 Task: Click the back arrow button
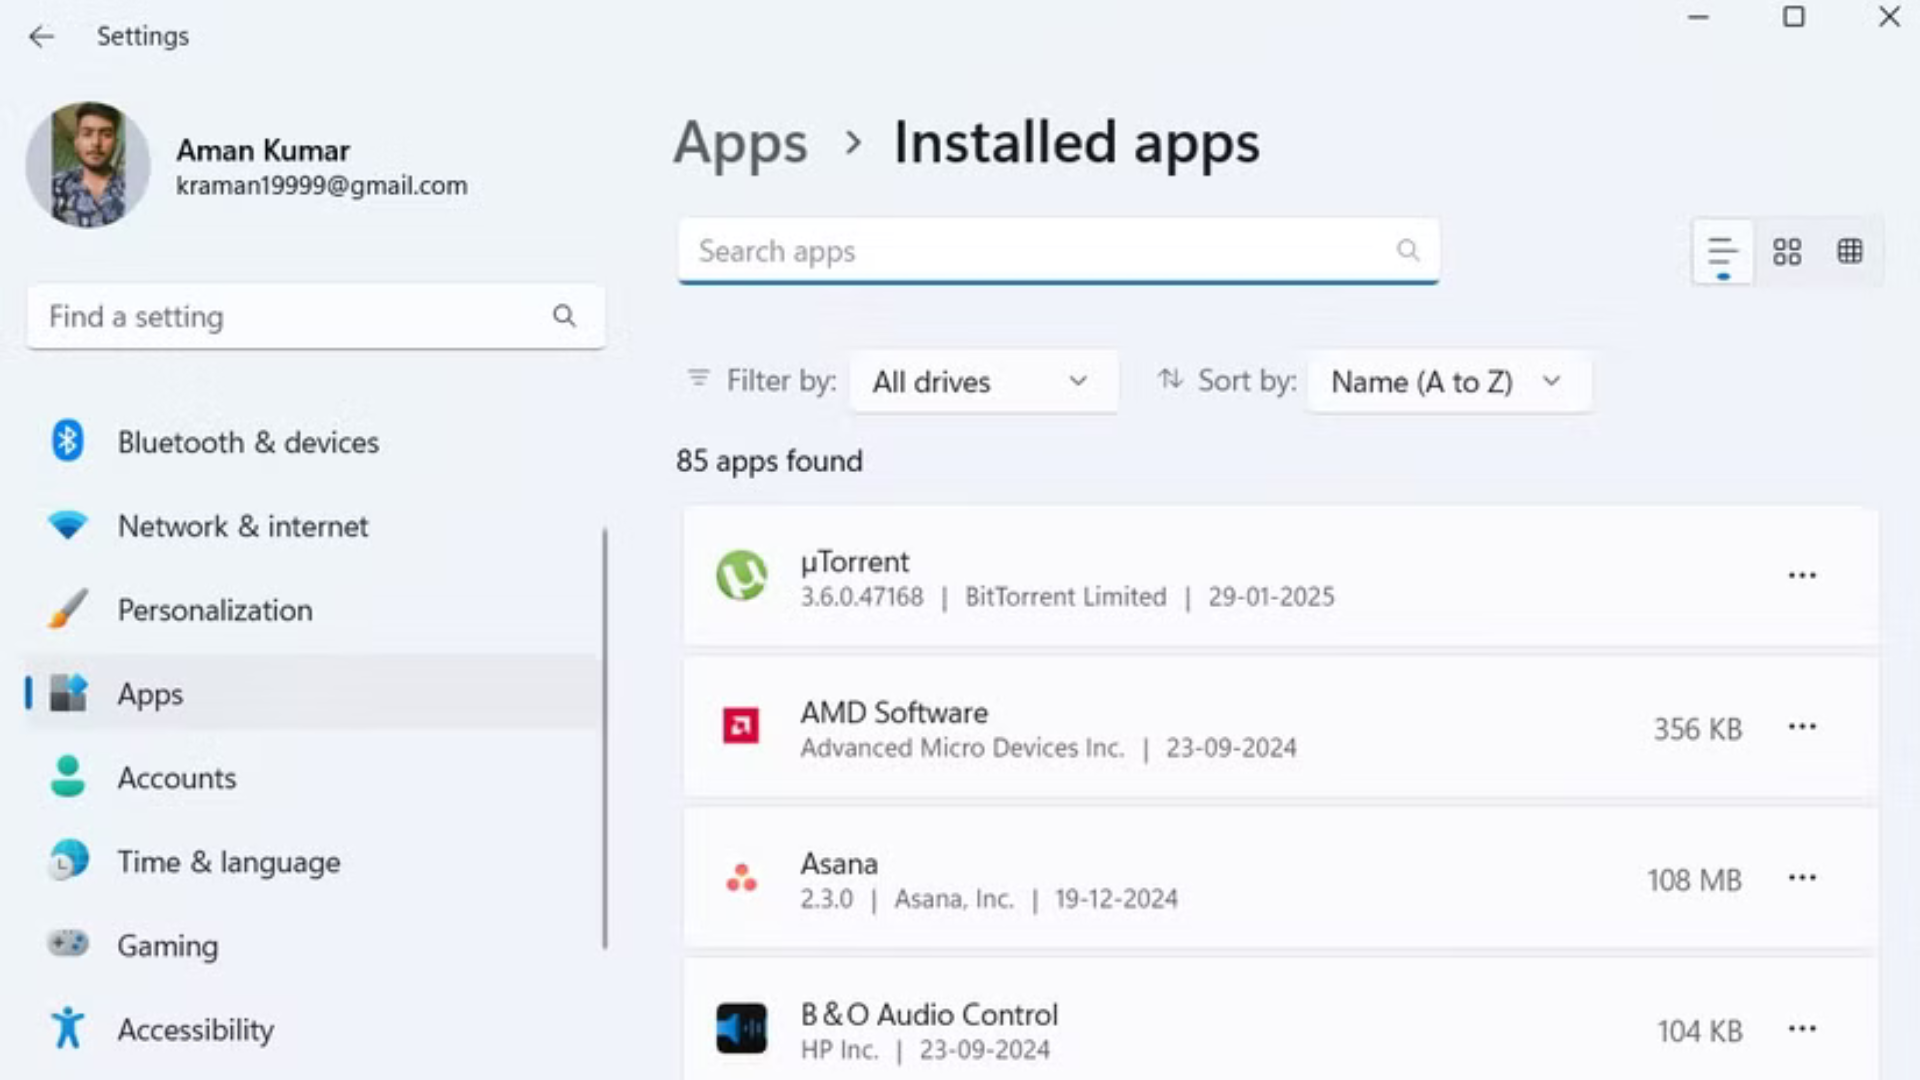tap(41, 36)
